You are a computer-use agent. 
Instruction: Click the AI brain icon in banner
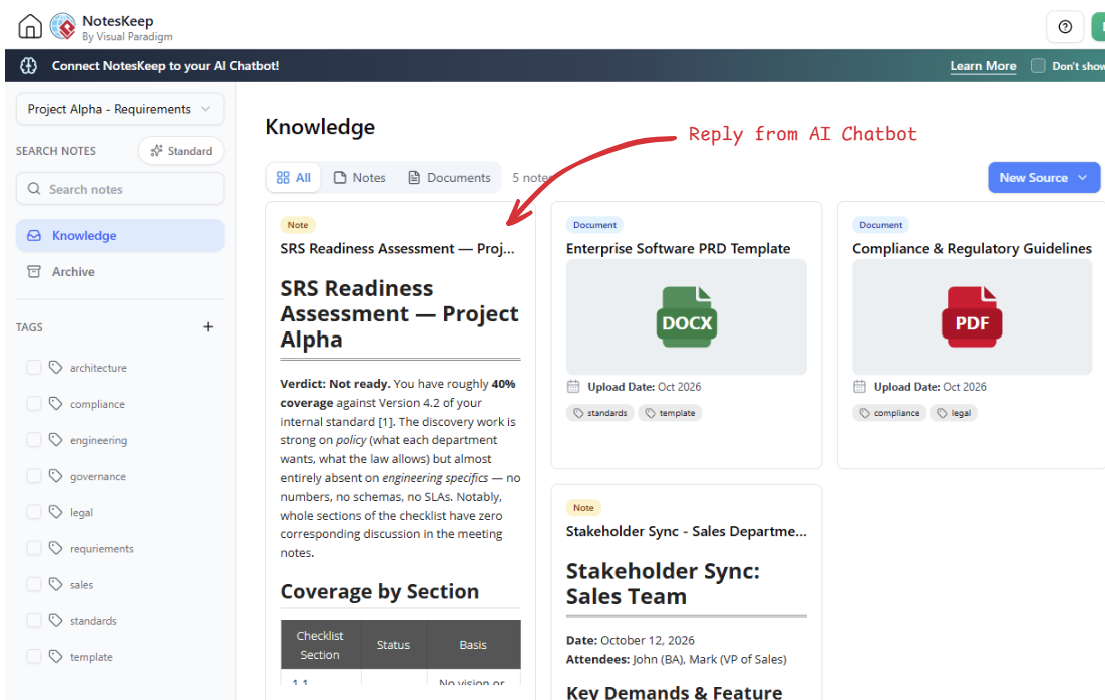coord(29,66)
